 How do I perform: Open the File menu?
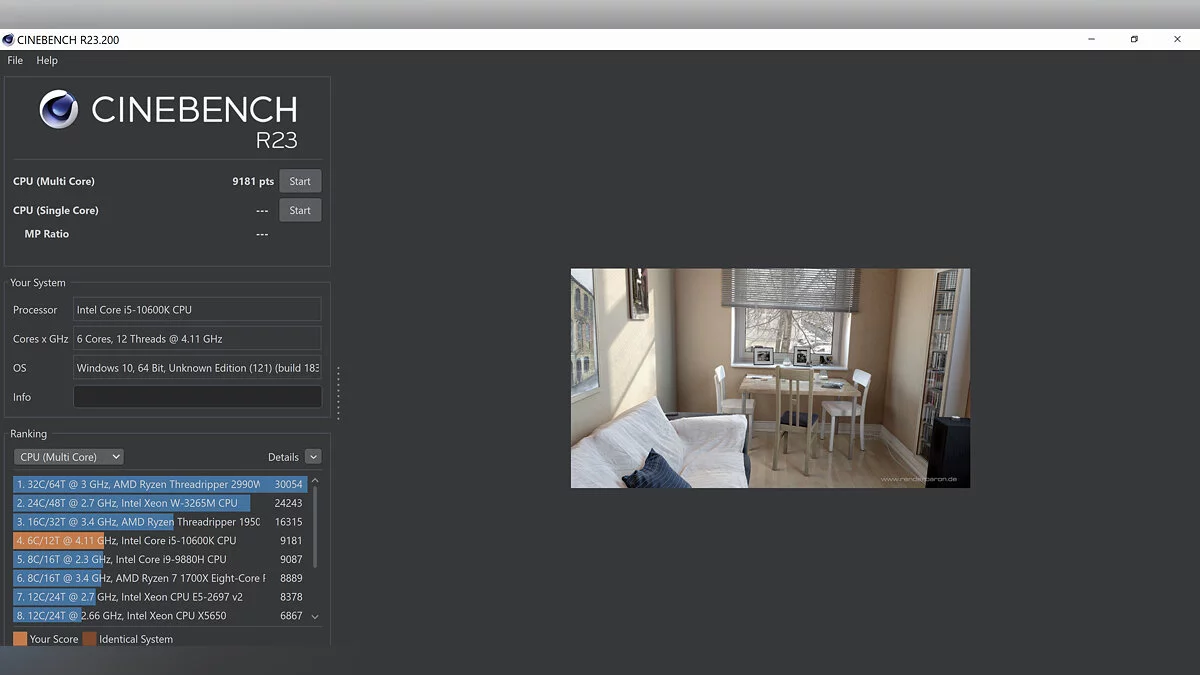pyautogui.click(x=15, y=60)
